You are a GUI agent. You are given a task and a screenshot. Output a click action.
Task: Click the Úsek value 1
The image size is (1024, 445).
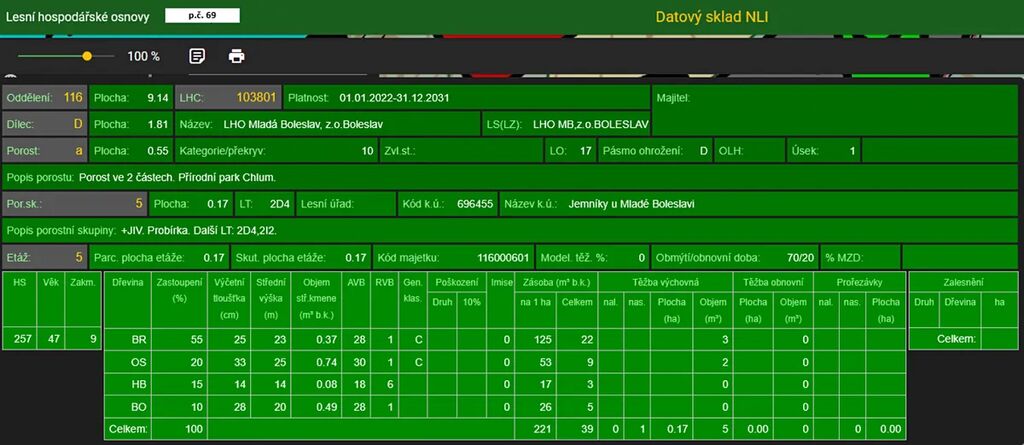[852, 151]
